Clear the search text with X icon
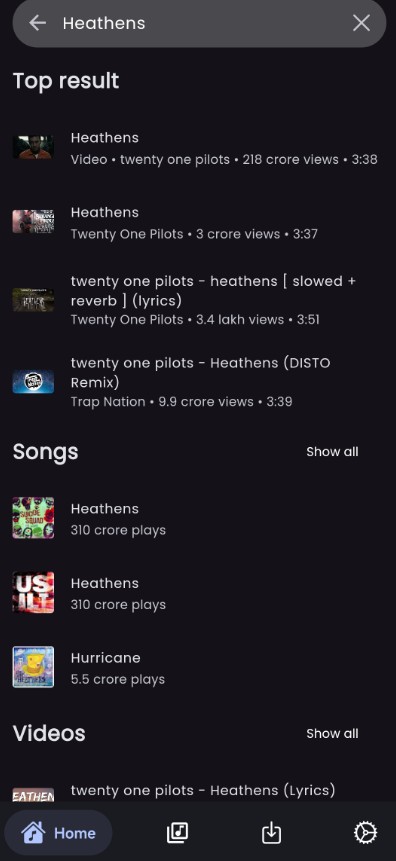Image resolution: width=396 pixels, height=861 pixels. pos(361,23)
